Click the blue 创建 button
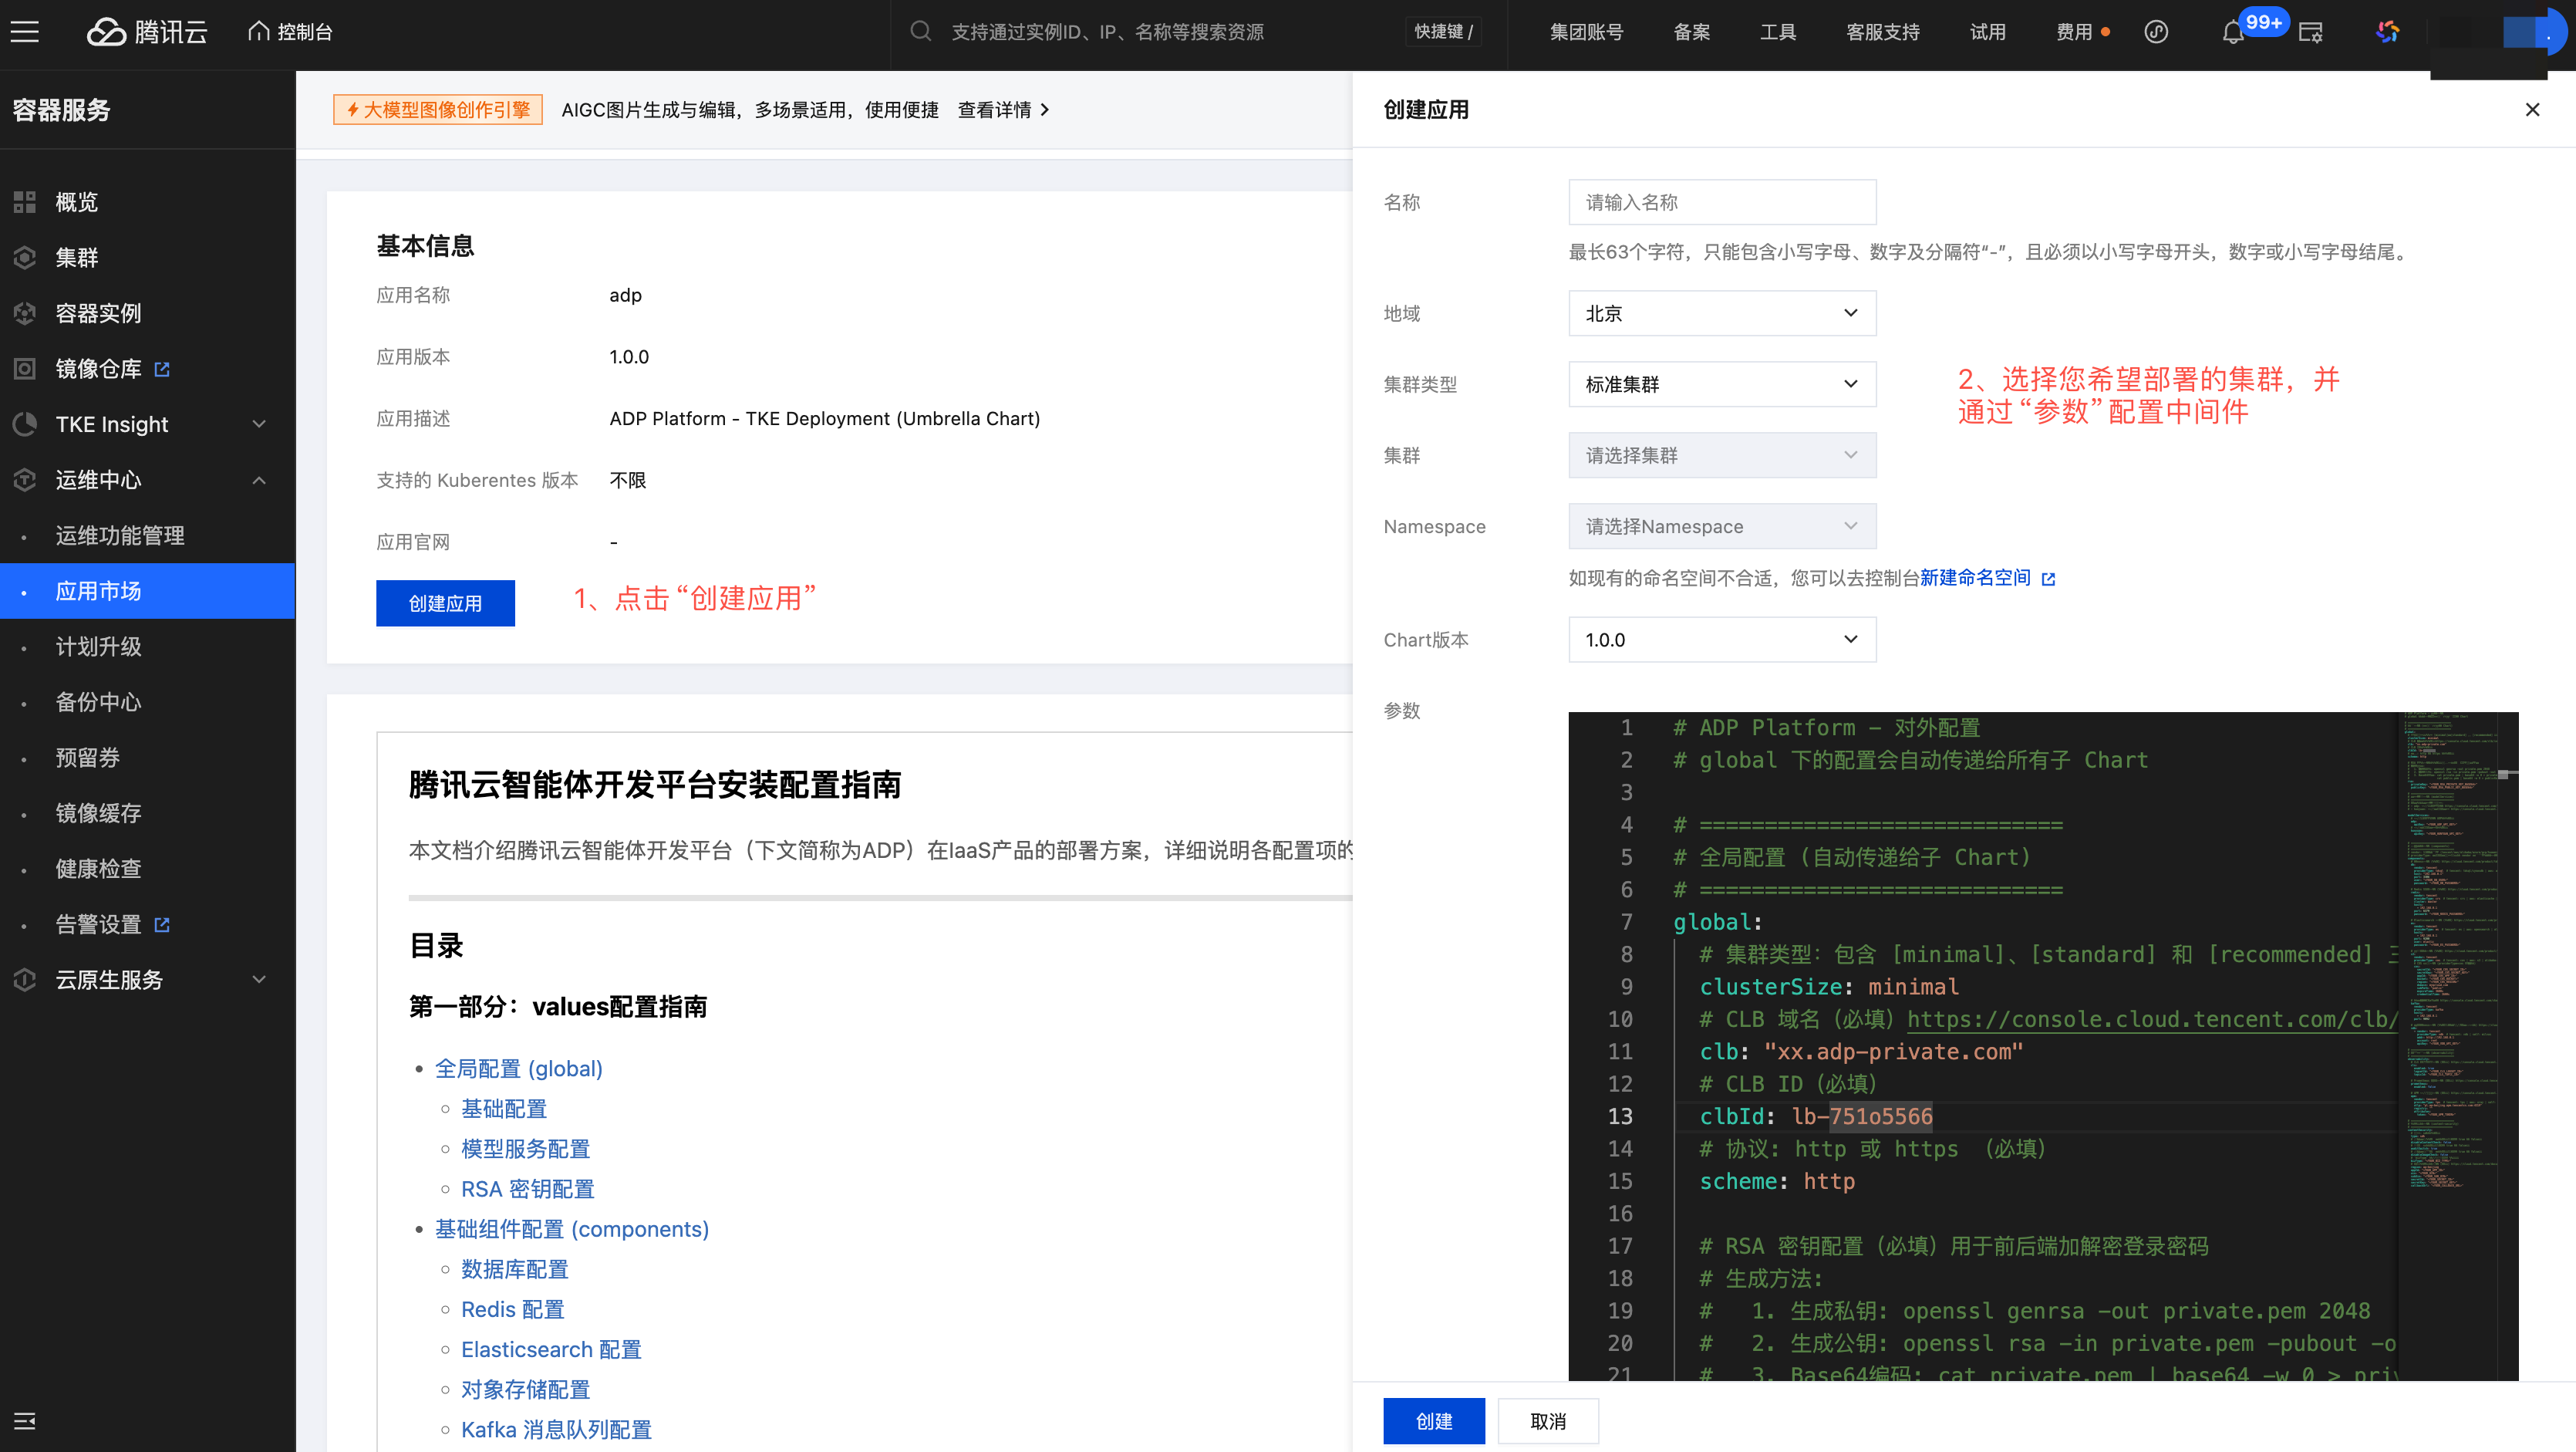The height and width of the screenshot is (1452, 2576). [x=1433, y=1421]
